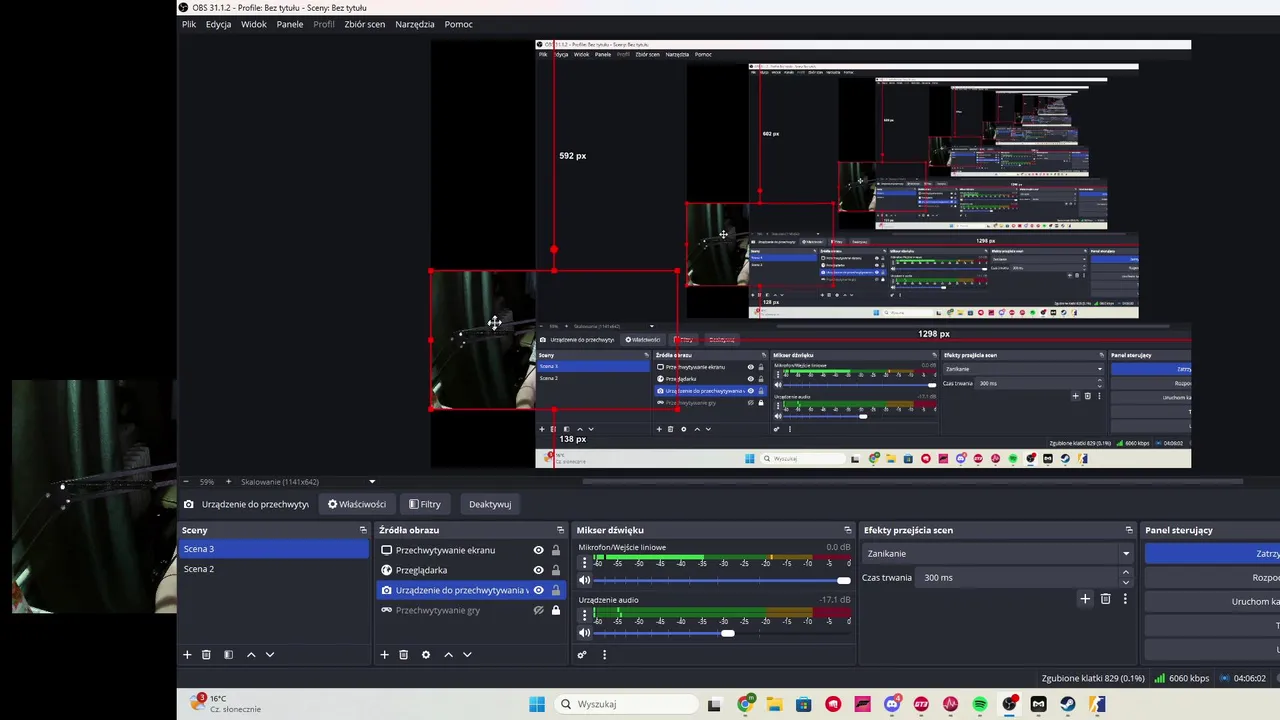Move source down arrow in Źródła obrazu
This screenshot has width=1280, height=720.
pos(466,655)
